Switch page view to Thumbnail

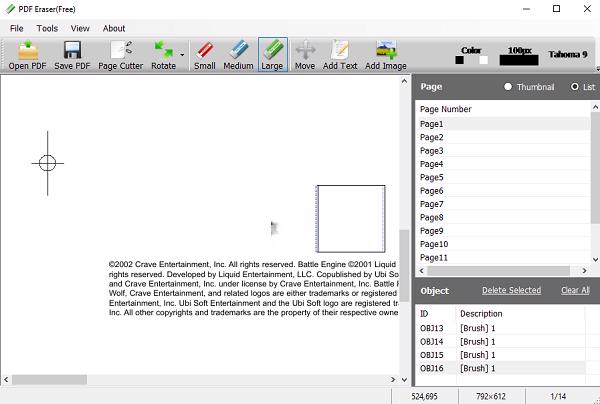(x=509, y=87)
